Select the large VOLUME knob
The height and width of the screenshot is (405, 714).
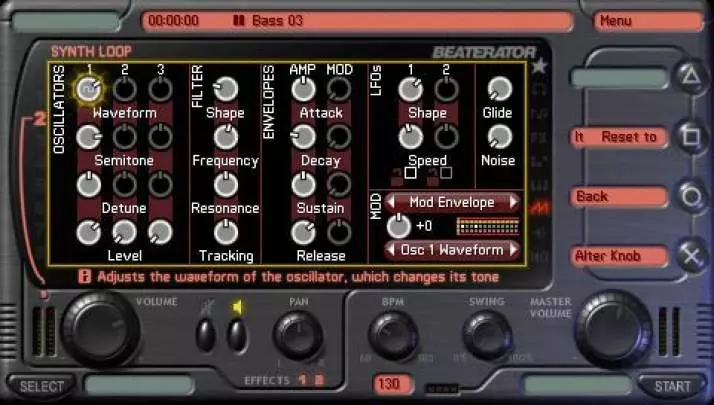click(x=101, y=329)
